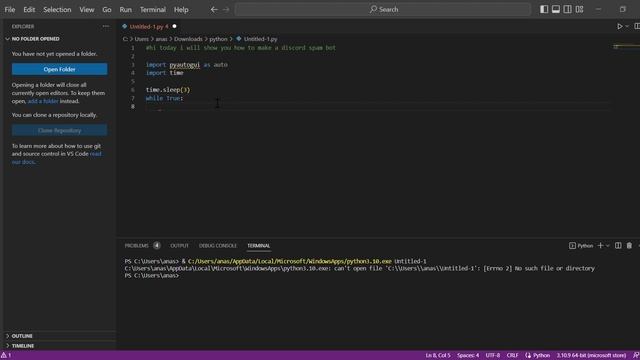Toggle primary side bar layout icon
This screenshot has width=640, height=360.
pyautogui.click(x=544, y=9)
